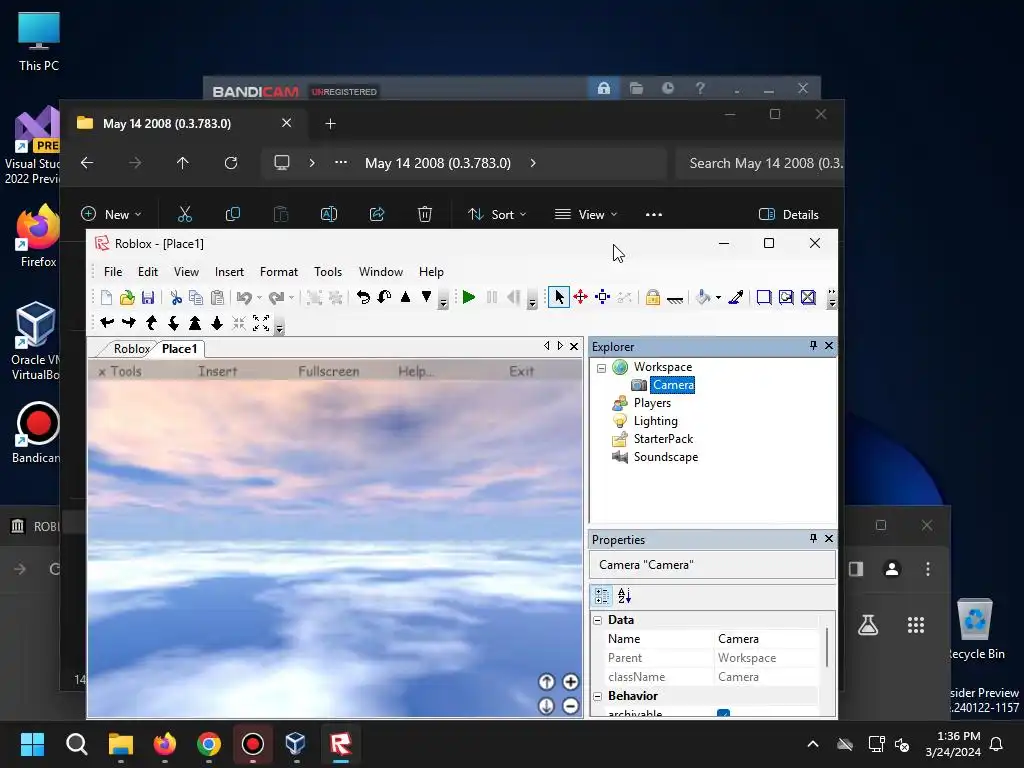1024x768 pixels.
Task: Pin the Explorer panel
Action: tap(813, 345)
